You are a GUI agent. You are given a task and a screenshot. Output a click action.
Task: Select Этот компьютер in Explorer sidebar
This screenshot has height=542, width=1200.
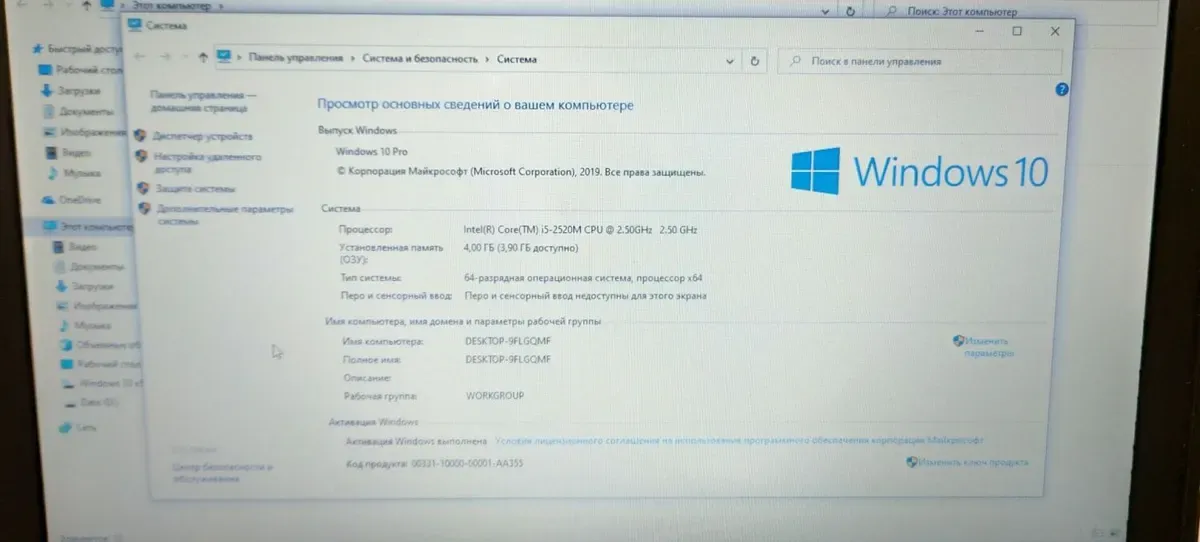pyautogui.click(x=89, y=227)
